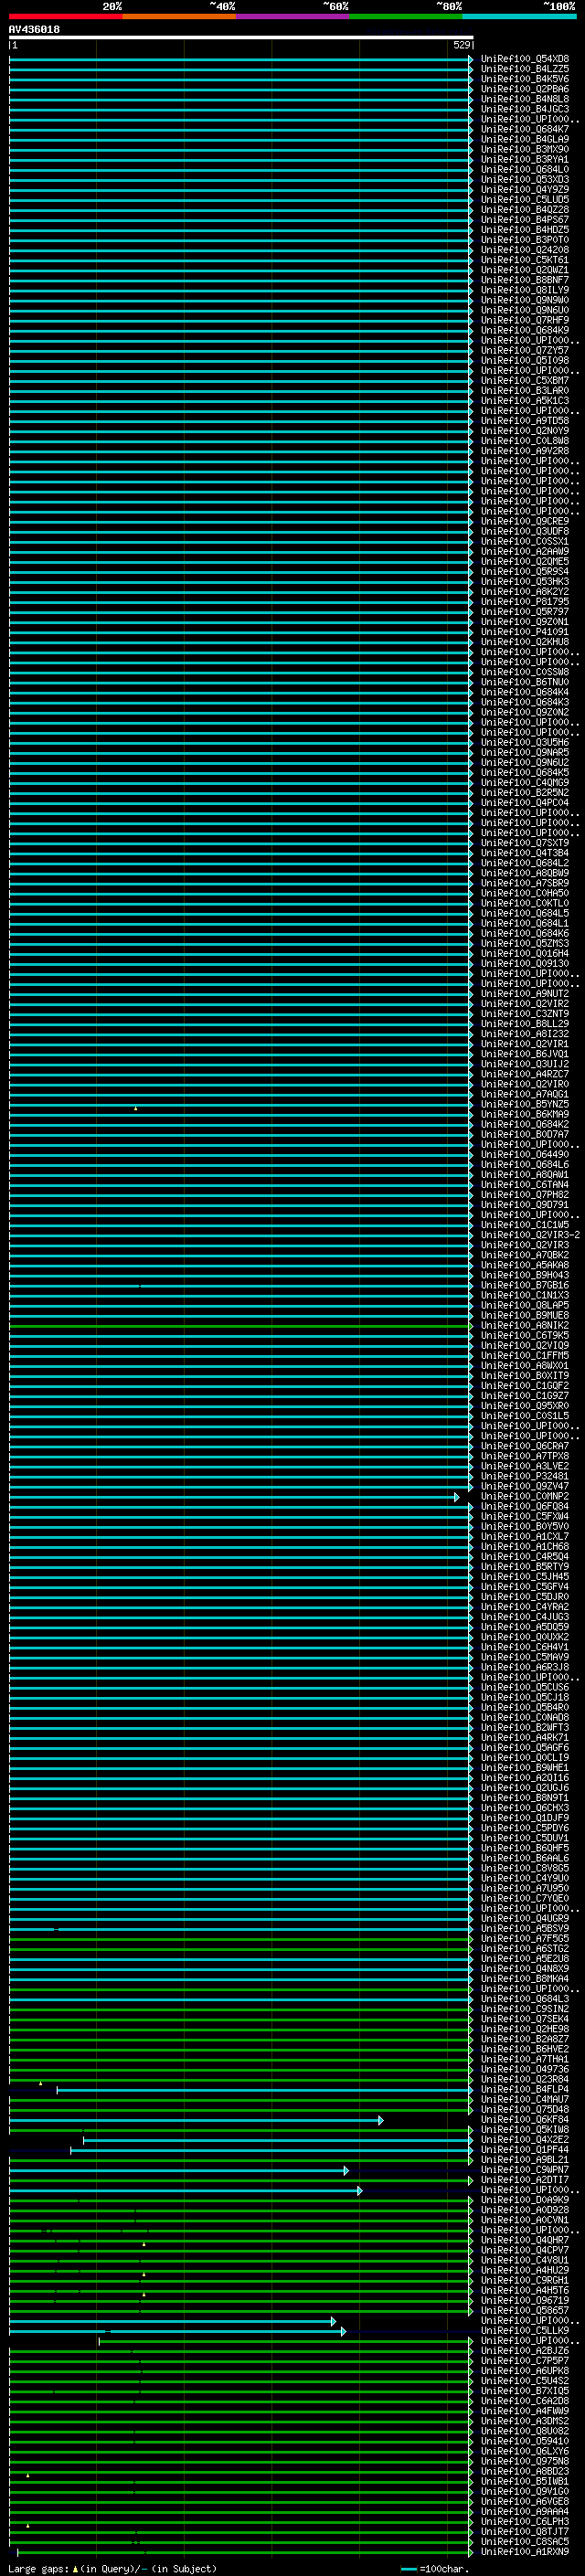585x2576 pixels.
Task: Click the short alignment arrowhead for UniRef100_C0MNP2
Action: [457, 1497]
